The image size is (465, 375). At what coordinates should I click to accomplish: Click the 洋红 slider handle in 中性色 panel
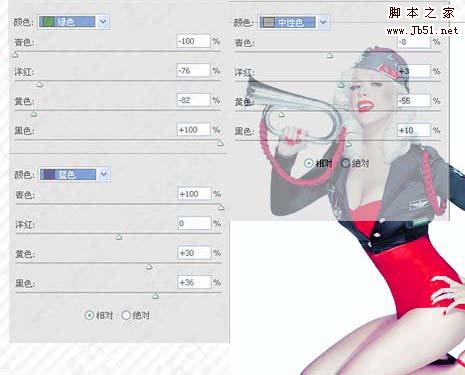(341, 85)
